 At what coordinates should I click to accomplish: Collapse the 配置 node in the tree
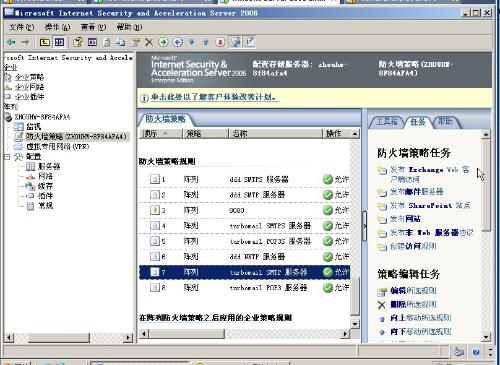click(x=7, y=156)
